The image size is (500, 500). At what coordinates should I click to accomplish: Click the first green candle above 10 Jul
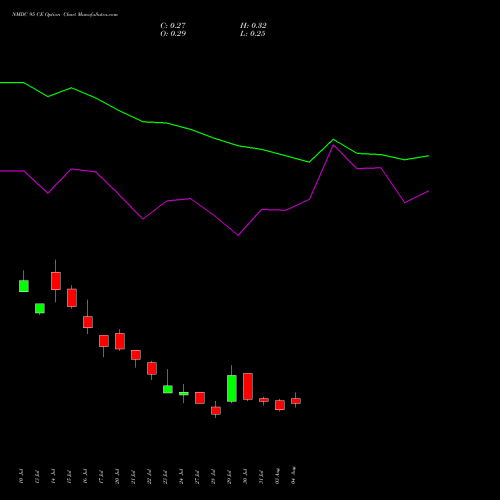[24, 286]
